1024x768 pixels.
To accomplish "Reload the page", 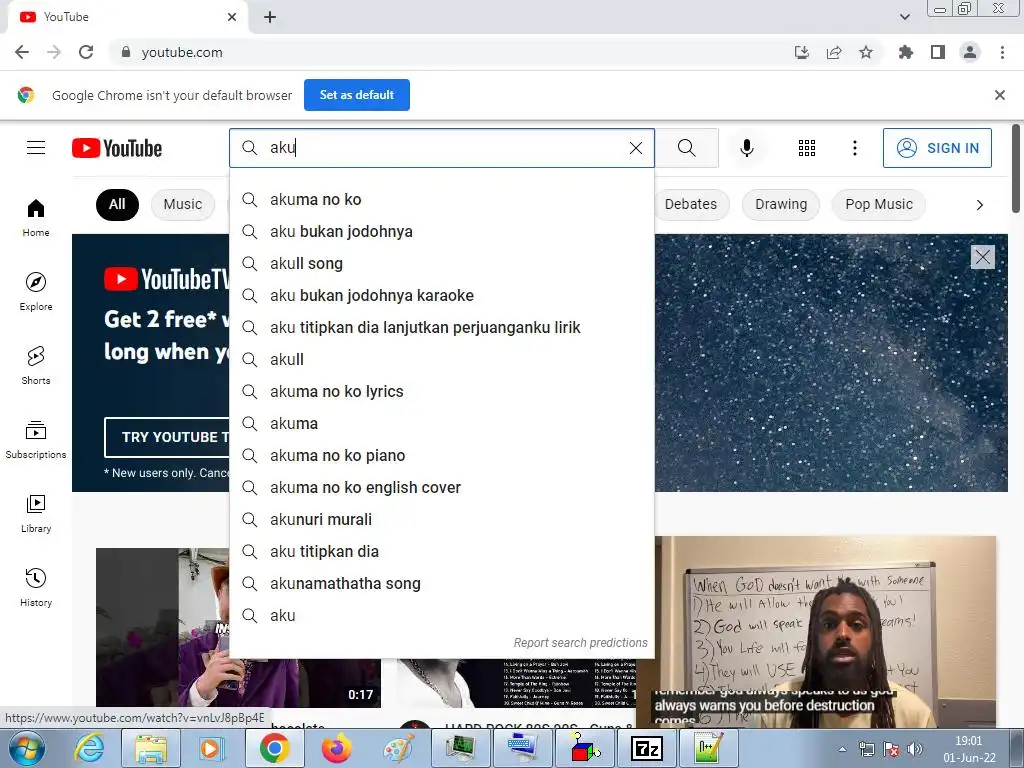I will coord(86,52).
